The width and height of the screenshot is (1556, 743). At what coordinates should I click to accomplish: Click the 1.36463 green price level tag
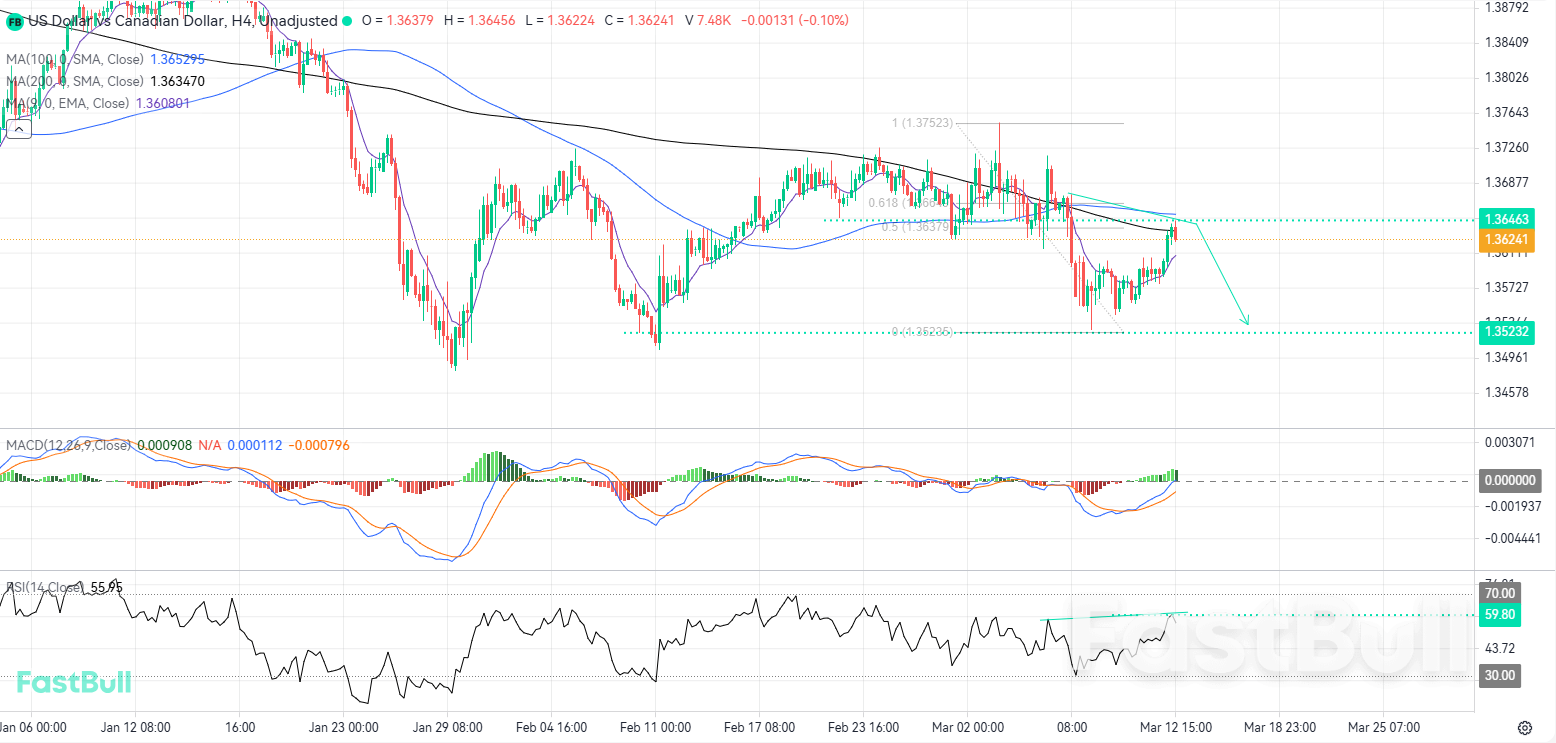(x=1508, y=219)
